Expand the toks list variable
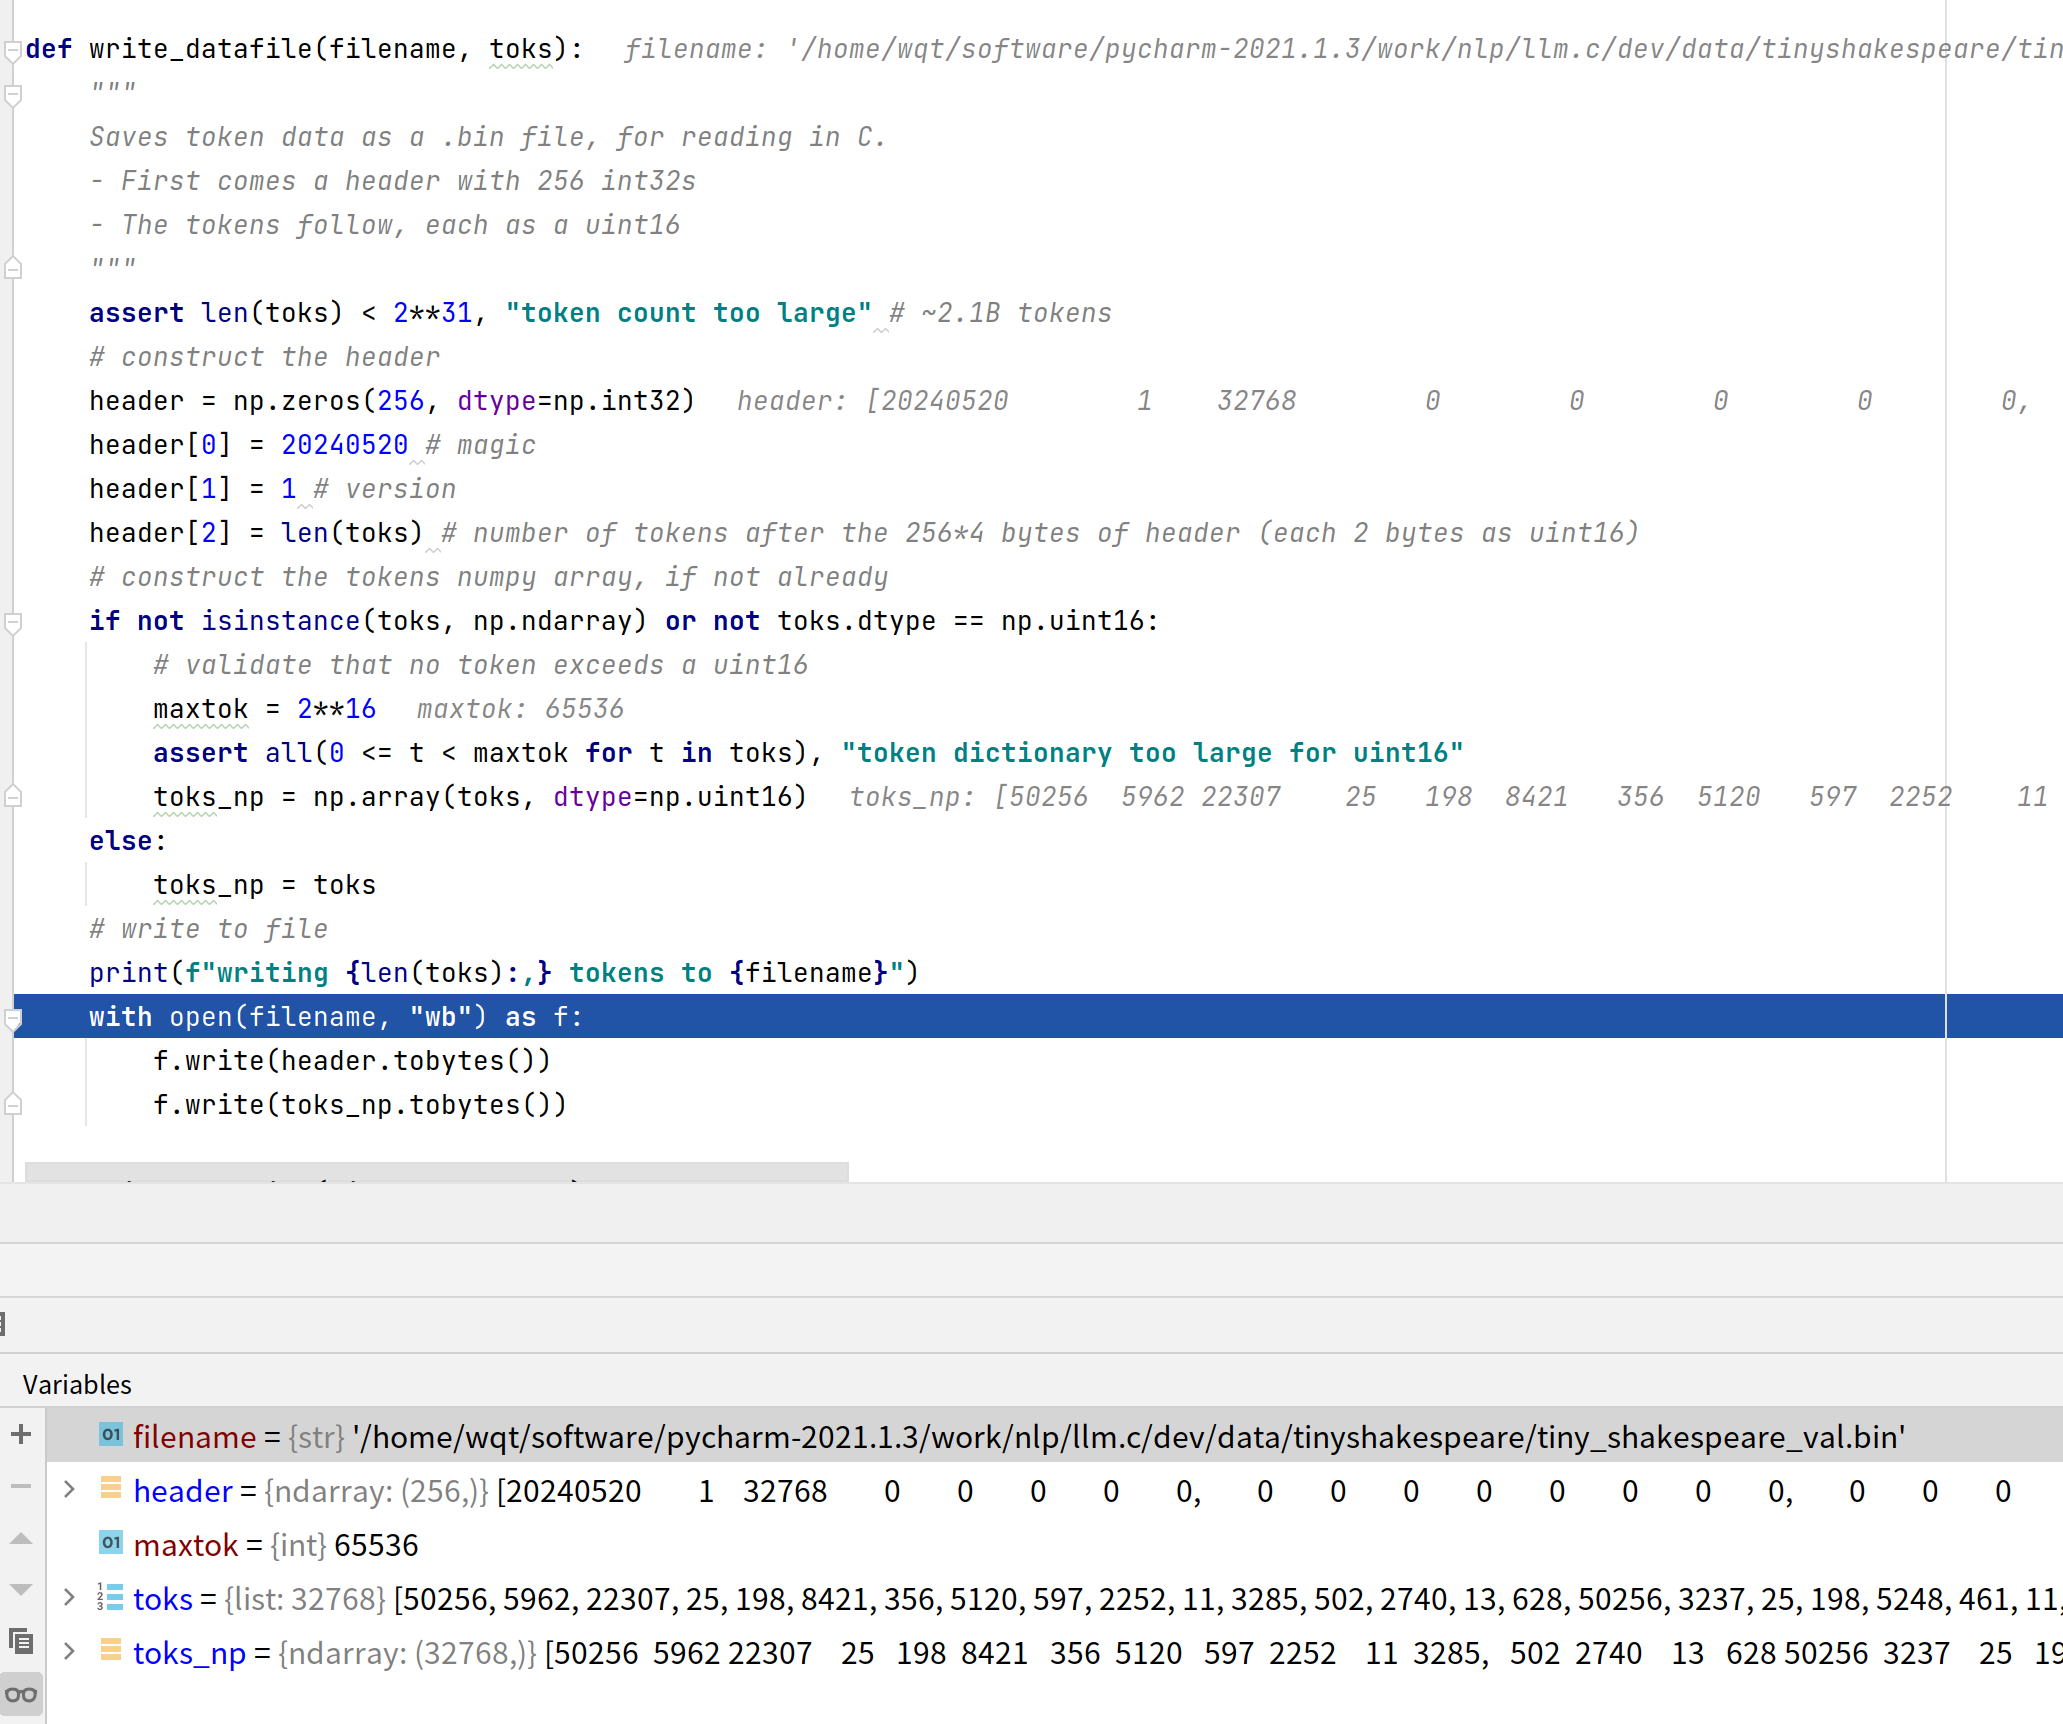 [x=69, y=1597]
